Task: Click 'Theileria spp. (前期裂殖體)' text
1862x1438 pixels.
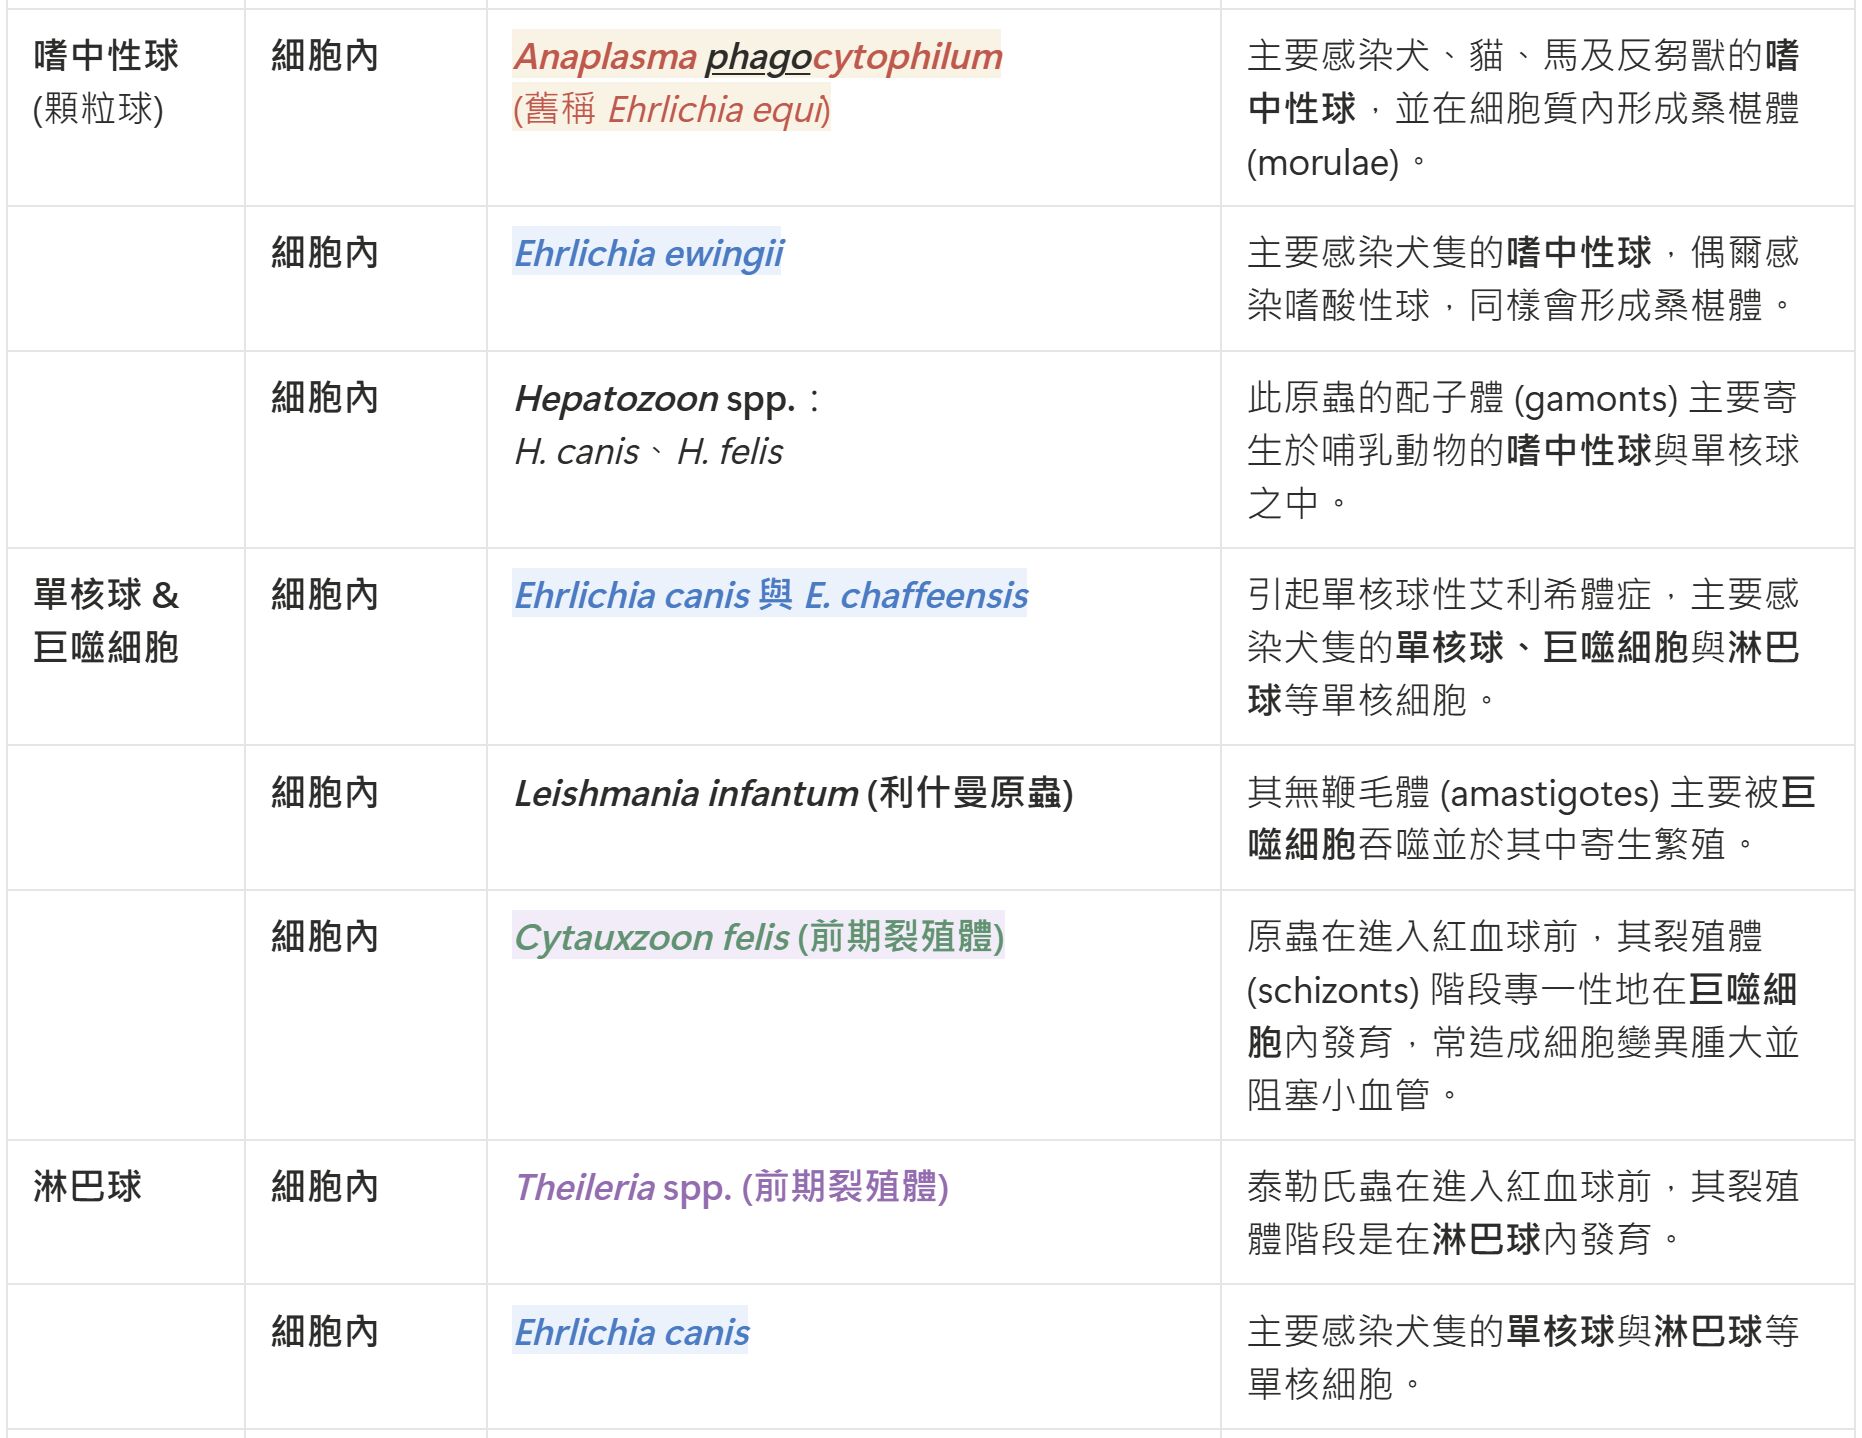Action: [731, 1187]
